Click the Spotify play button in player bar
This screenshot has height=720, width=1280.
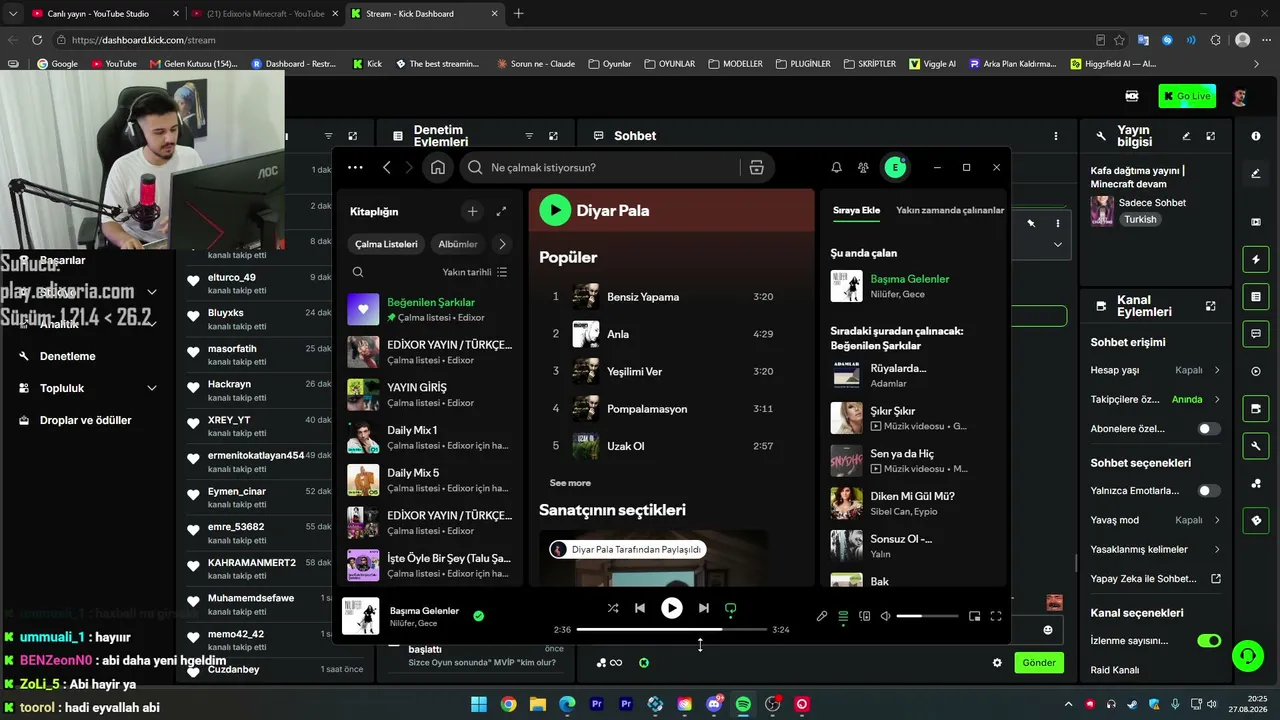tap(672, 608)
